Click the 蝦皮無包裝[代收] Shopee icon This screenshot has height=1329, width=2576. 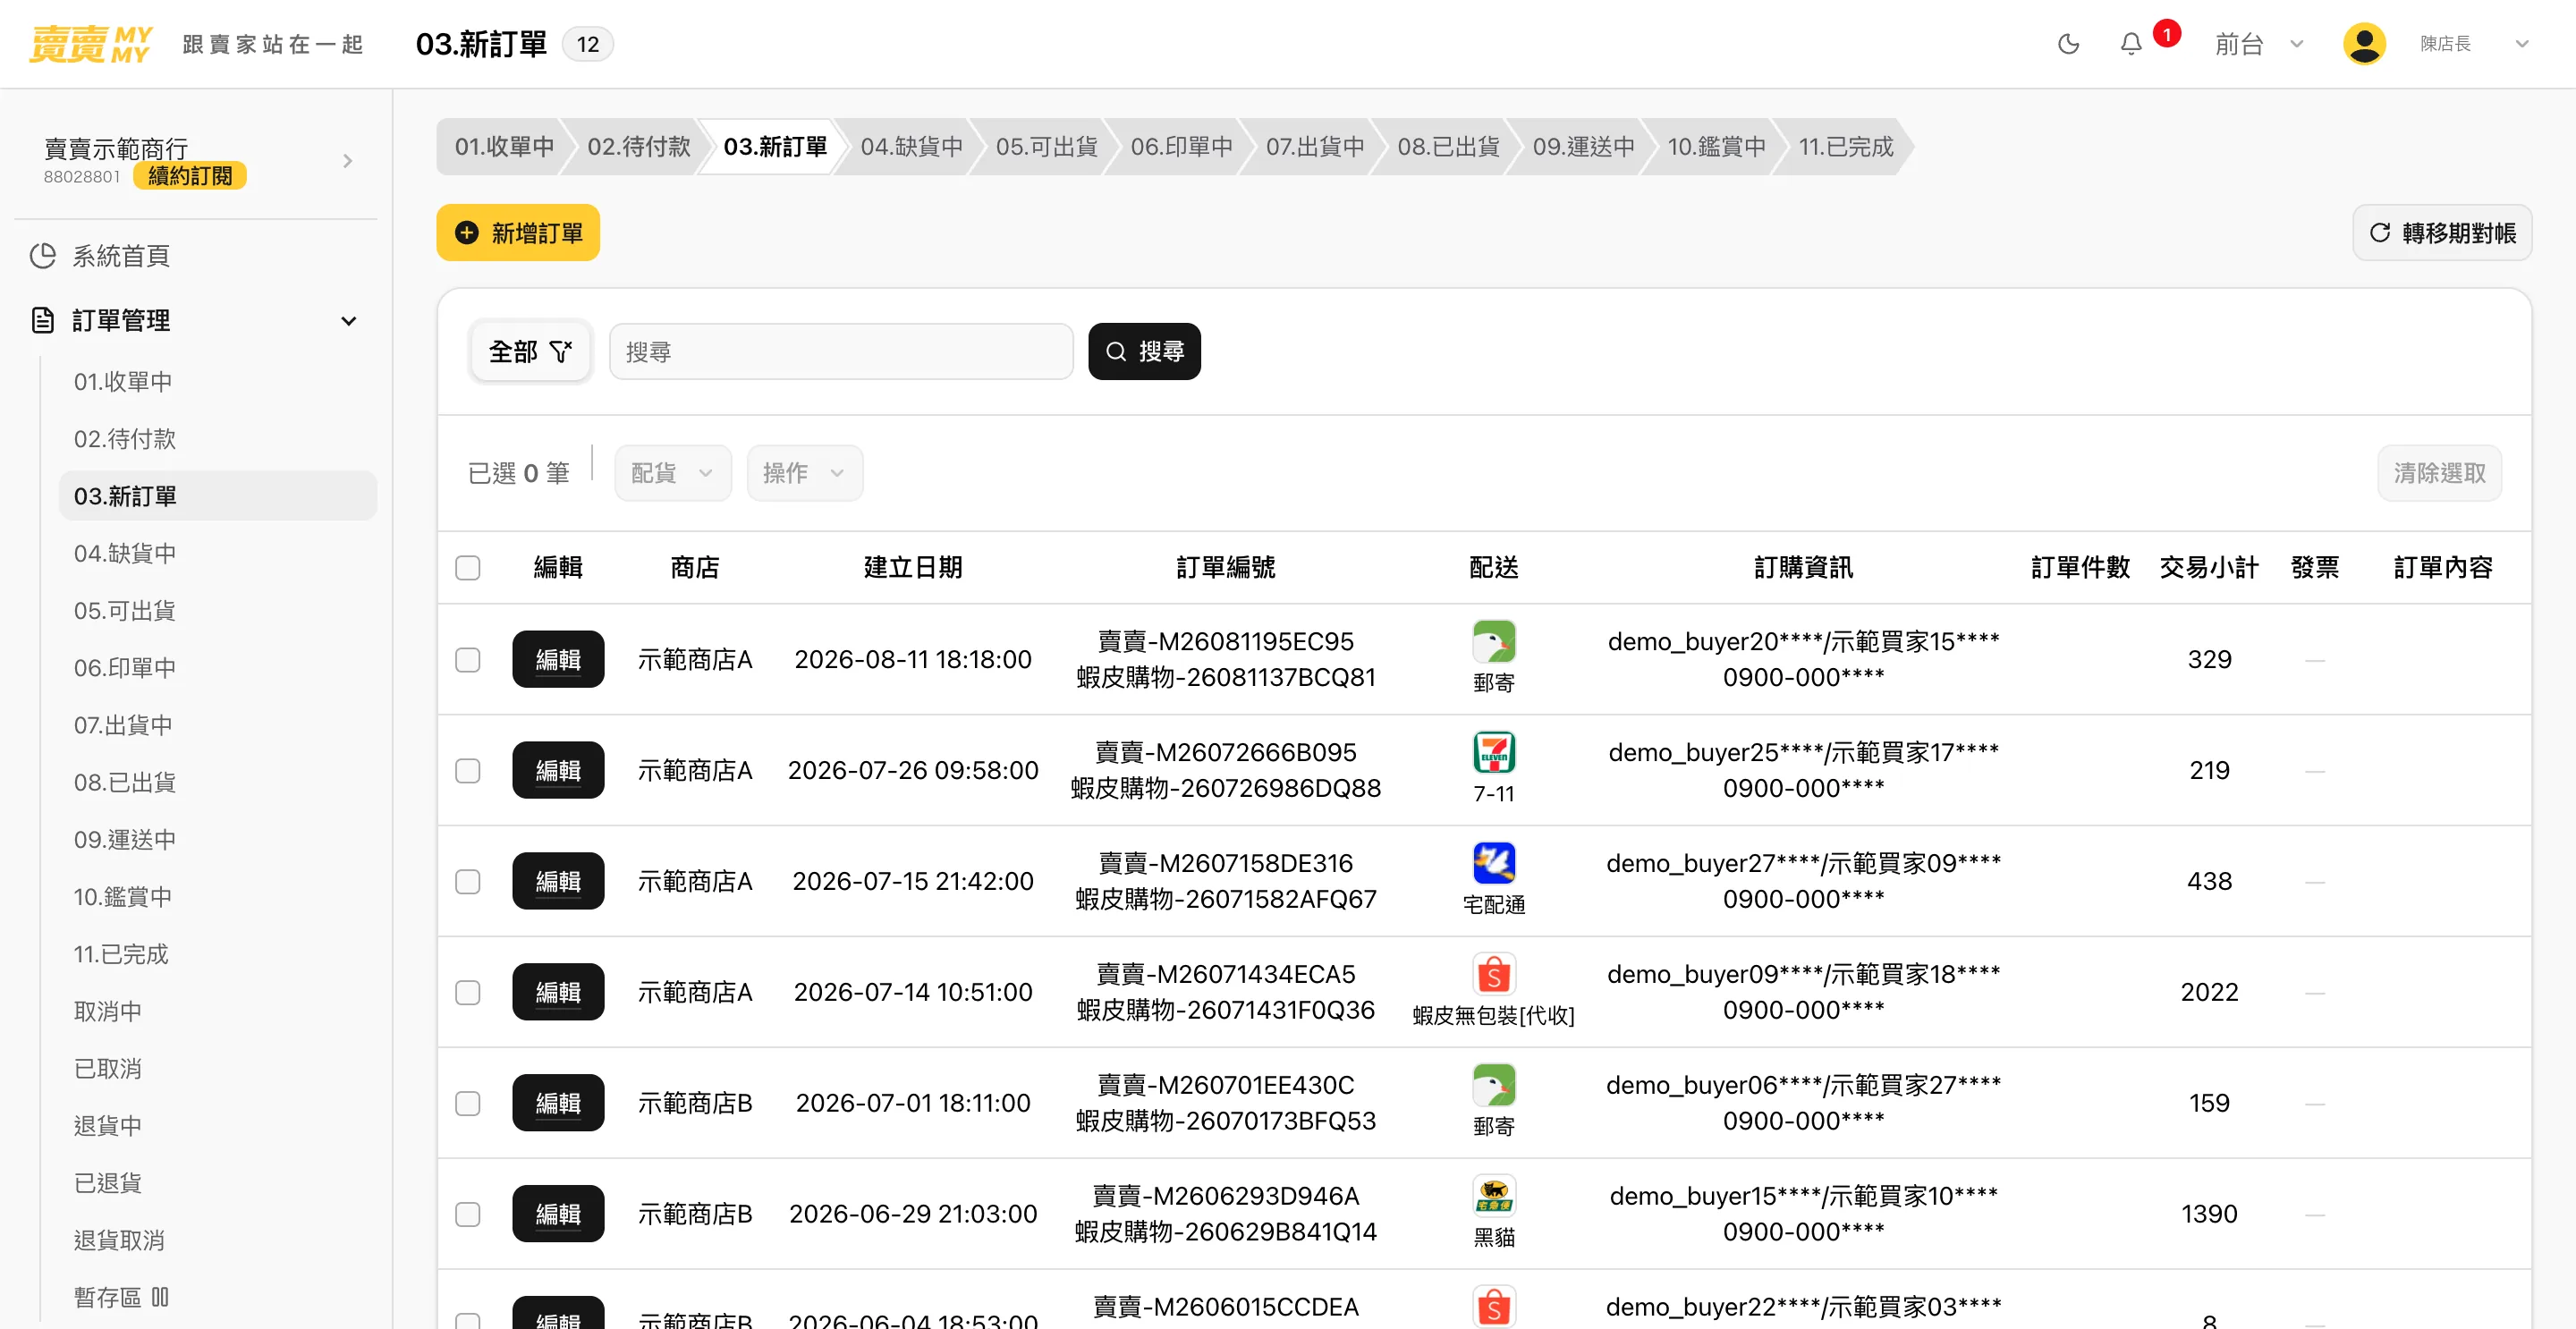click(x=1493, y=974)
